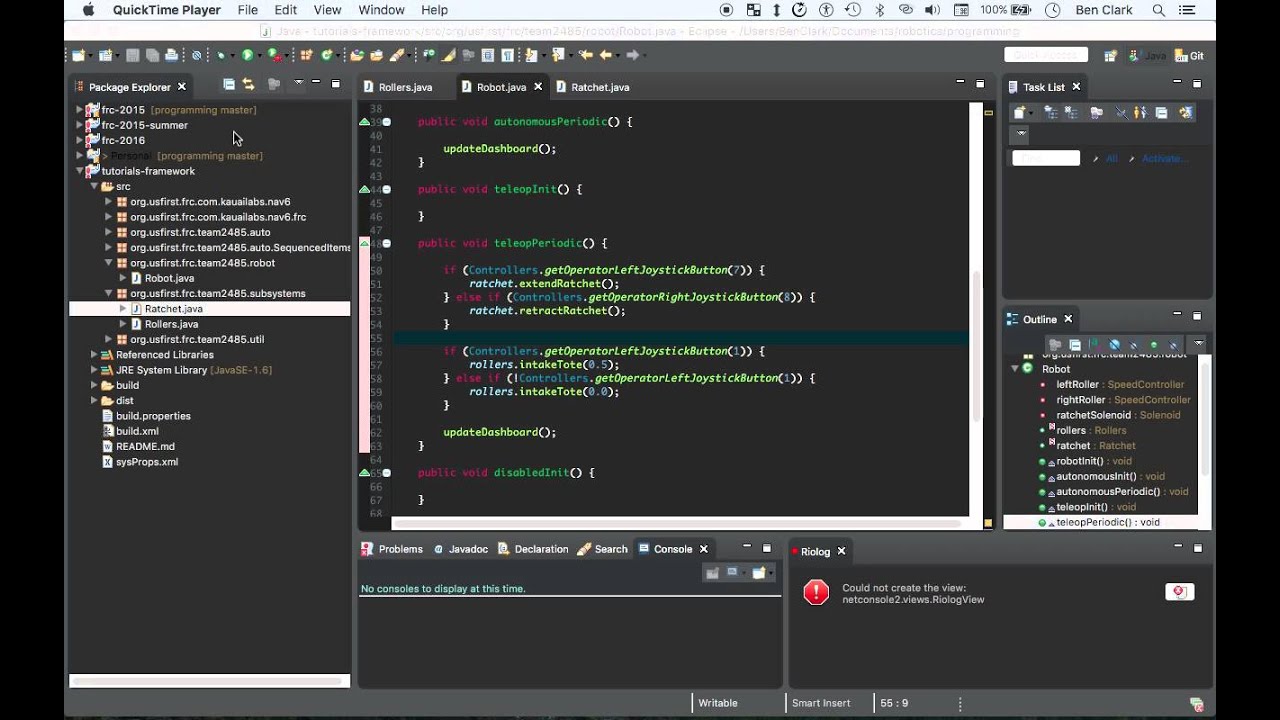This screenshot has height=720, width=1280.
Task: Open the Run button dropdown arrow
Action: [x=259, y=55]
